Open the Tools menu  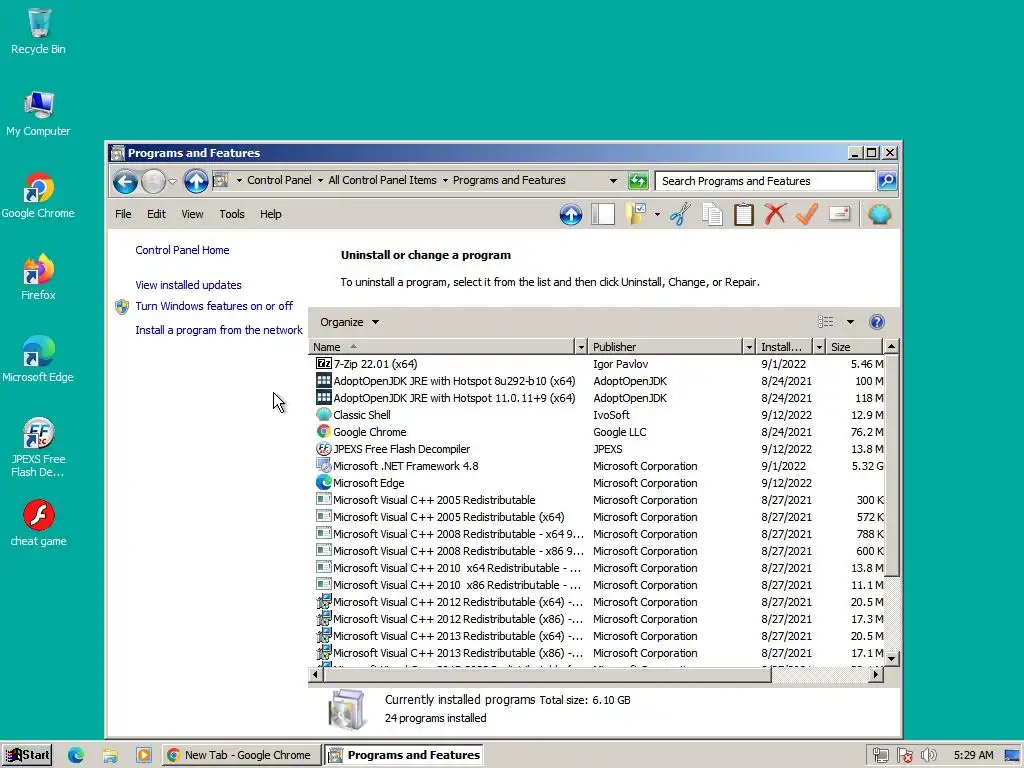[232, 214]
